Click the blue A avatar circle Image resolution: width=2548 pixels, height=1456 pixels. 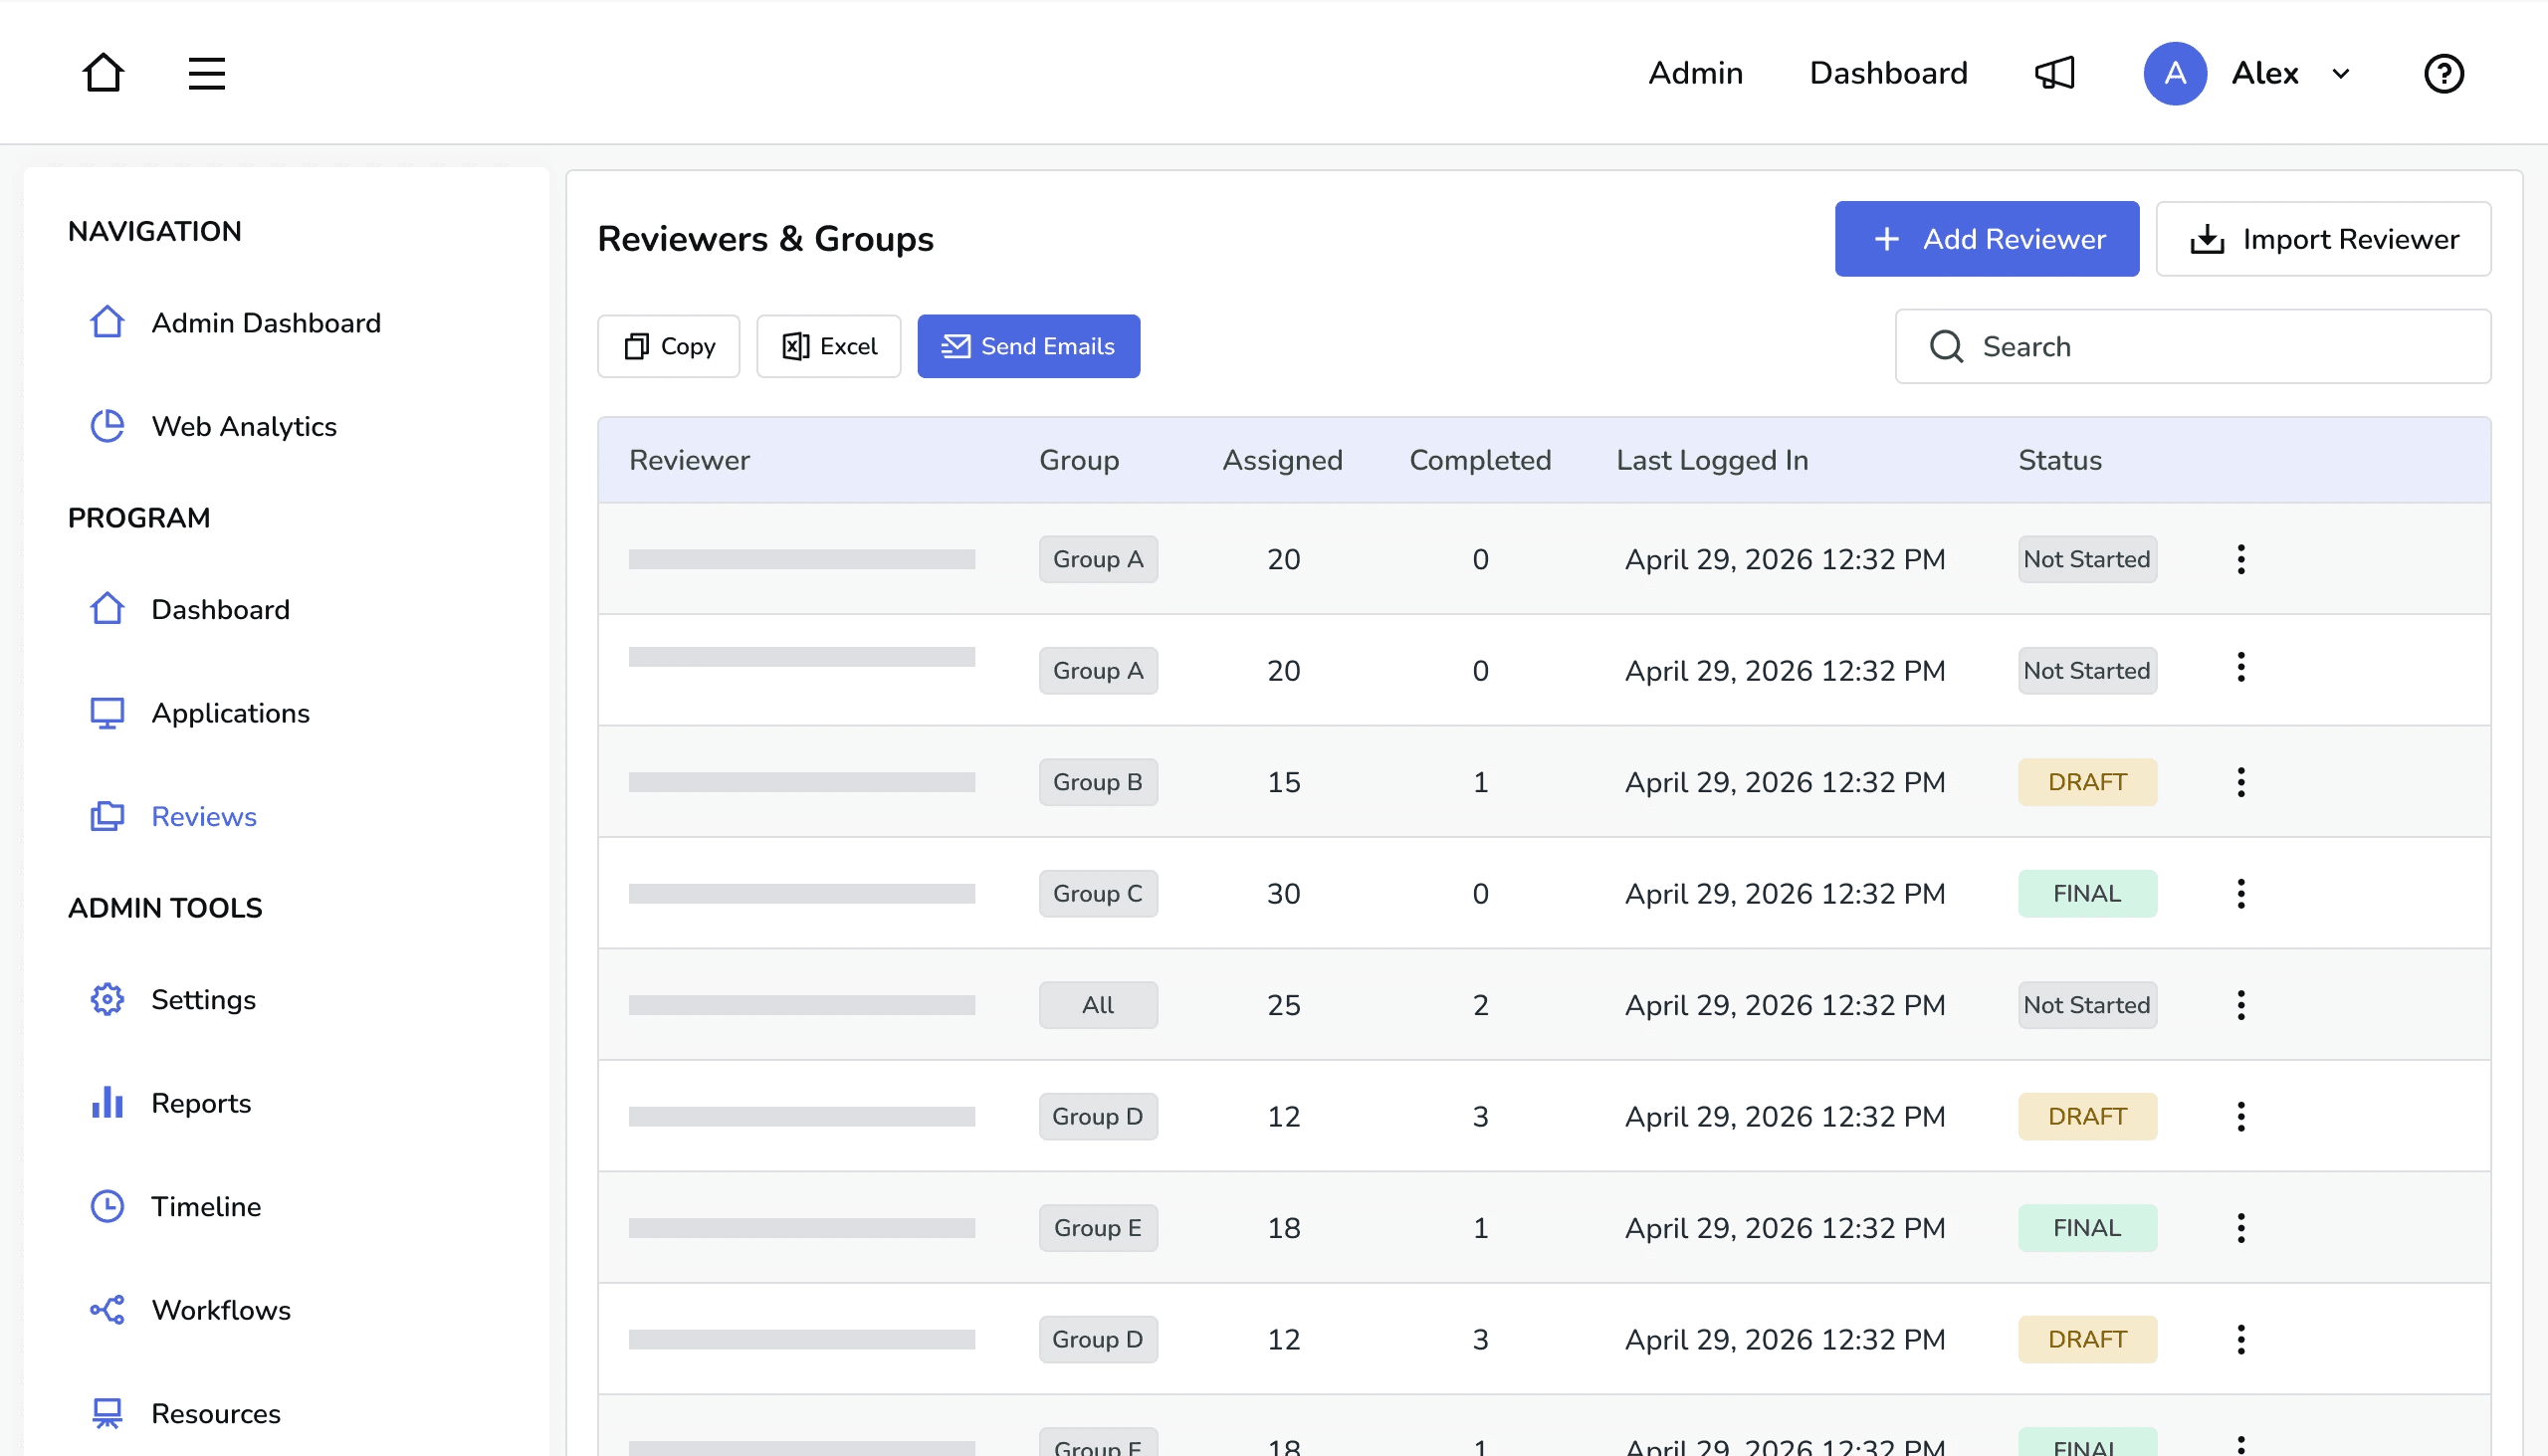click(2175, 73)
